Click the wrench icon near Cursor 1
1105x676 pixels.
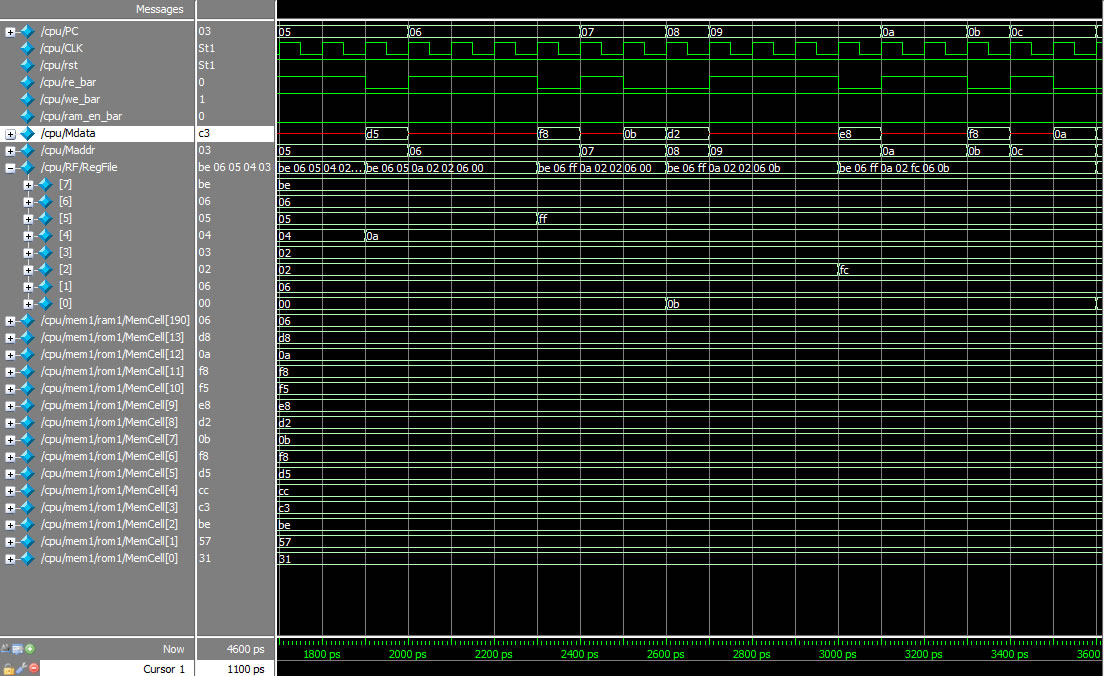point(21,669)
